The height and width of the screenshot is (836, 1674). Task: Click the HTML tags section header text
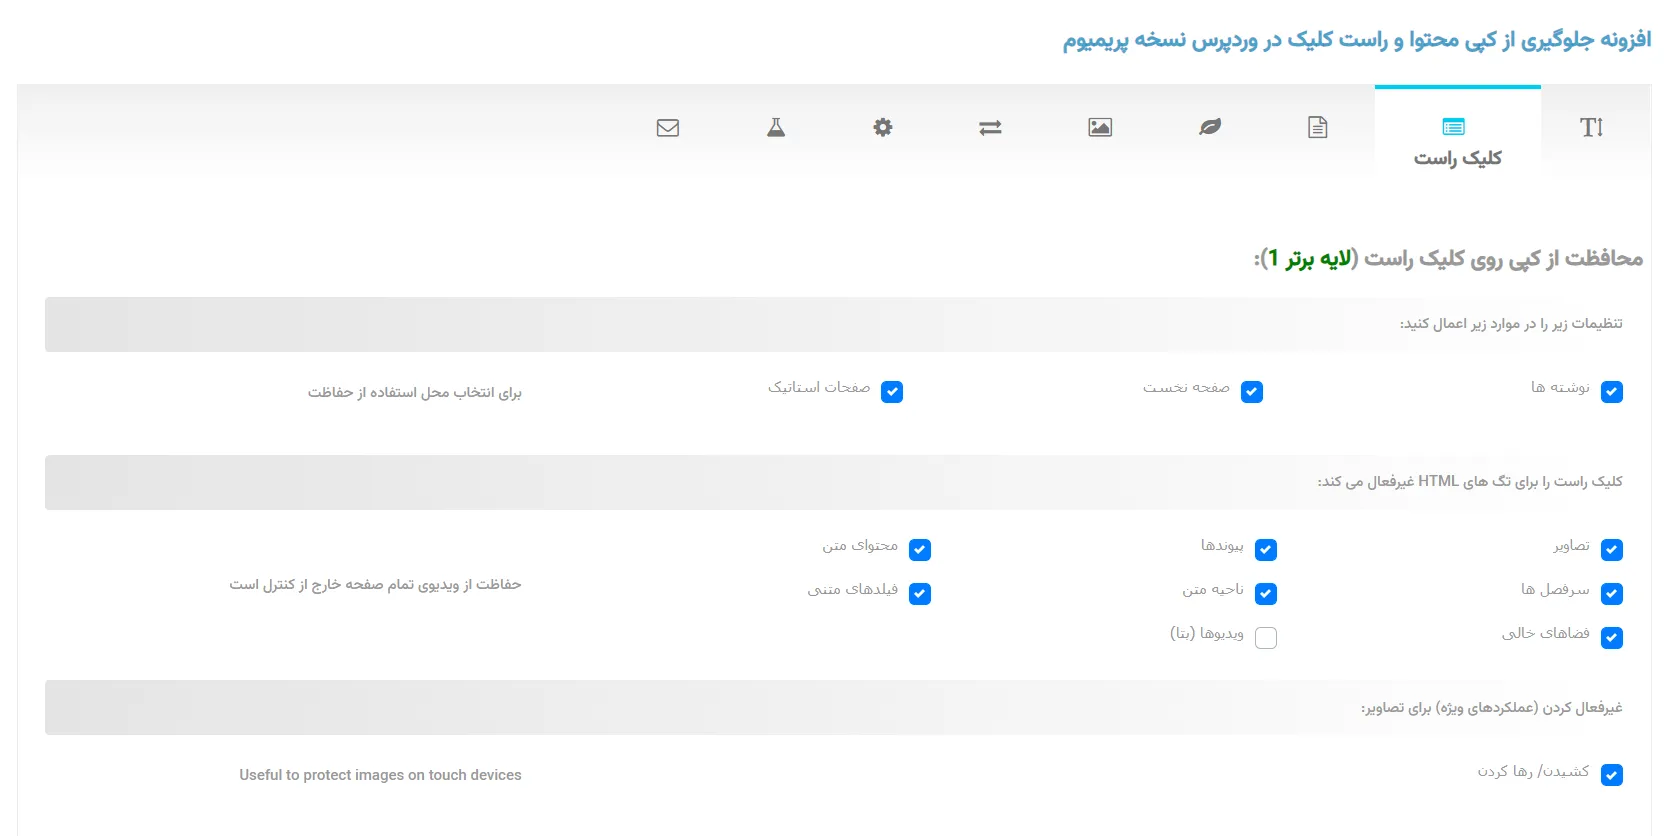click(1470, 482)
